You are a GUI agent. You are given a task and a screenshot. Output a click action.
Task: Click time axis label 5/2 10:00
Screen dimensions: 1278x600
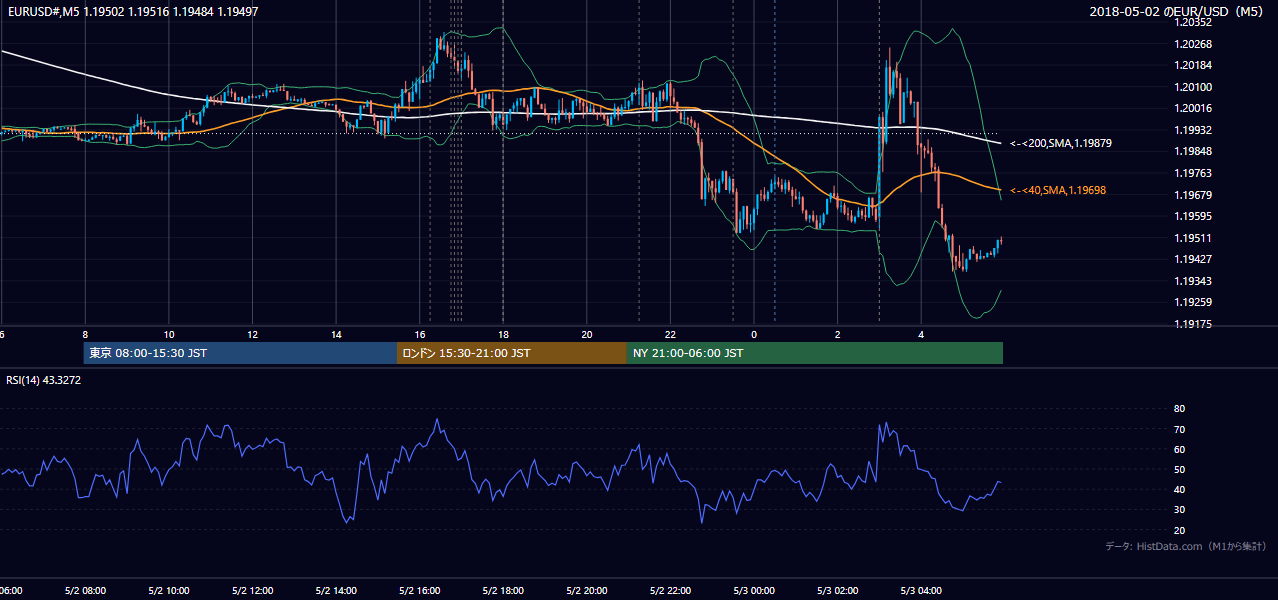click(x=169, y=591)
